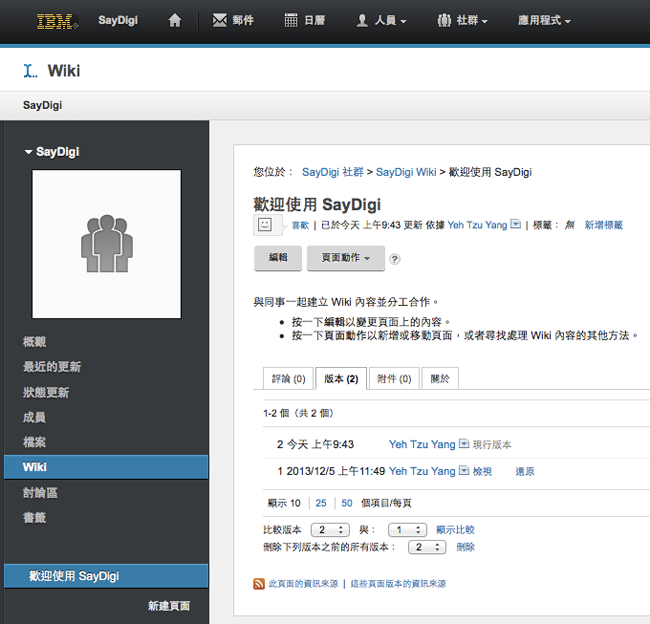Click the 編輯 button
Image resolution: width=650 pixels, height=624 pixels.
[277, 258]
